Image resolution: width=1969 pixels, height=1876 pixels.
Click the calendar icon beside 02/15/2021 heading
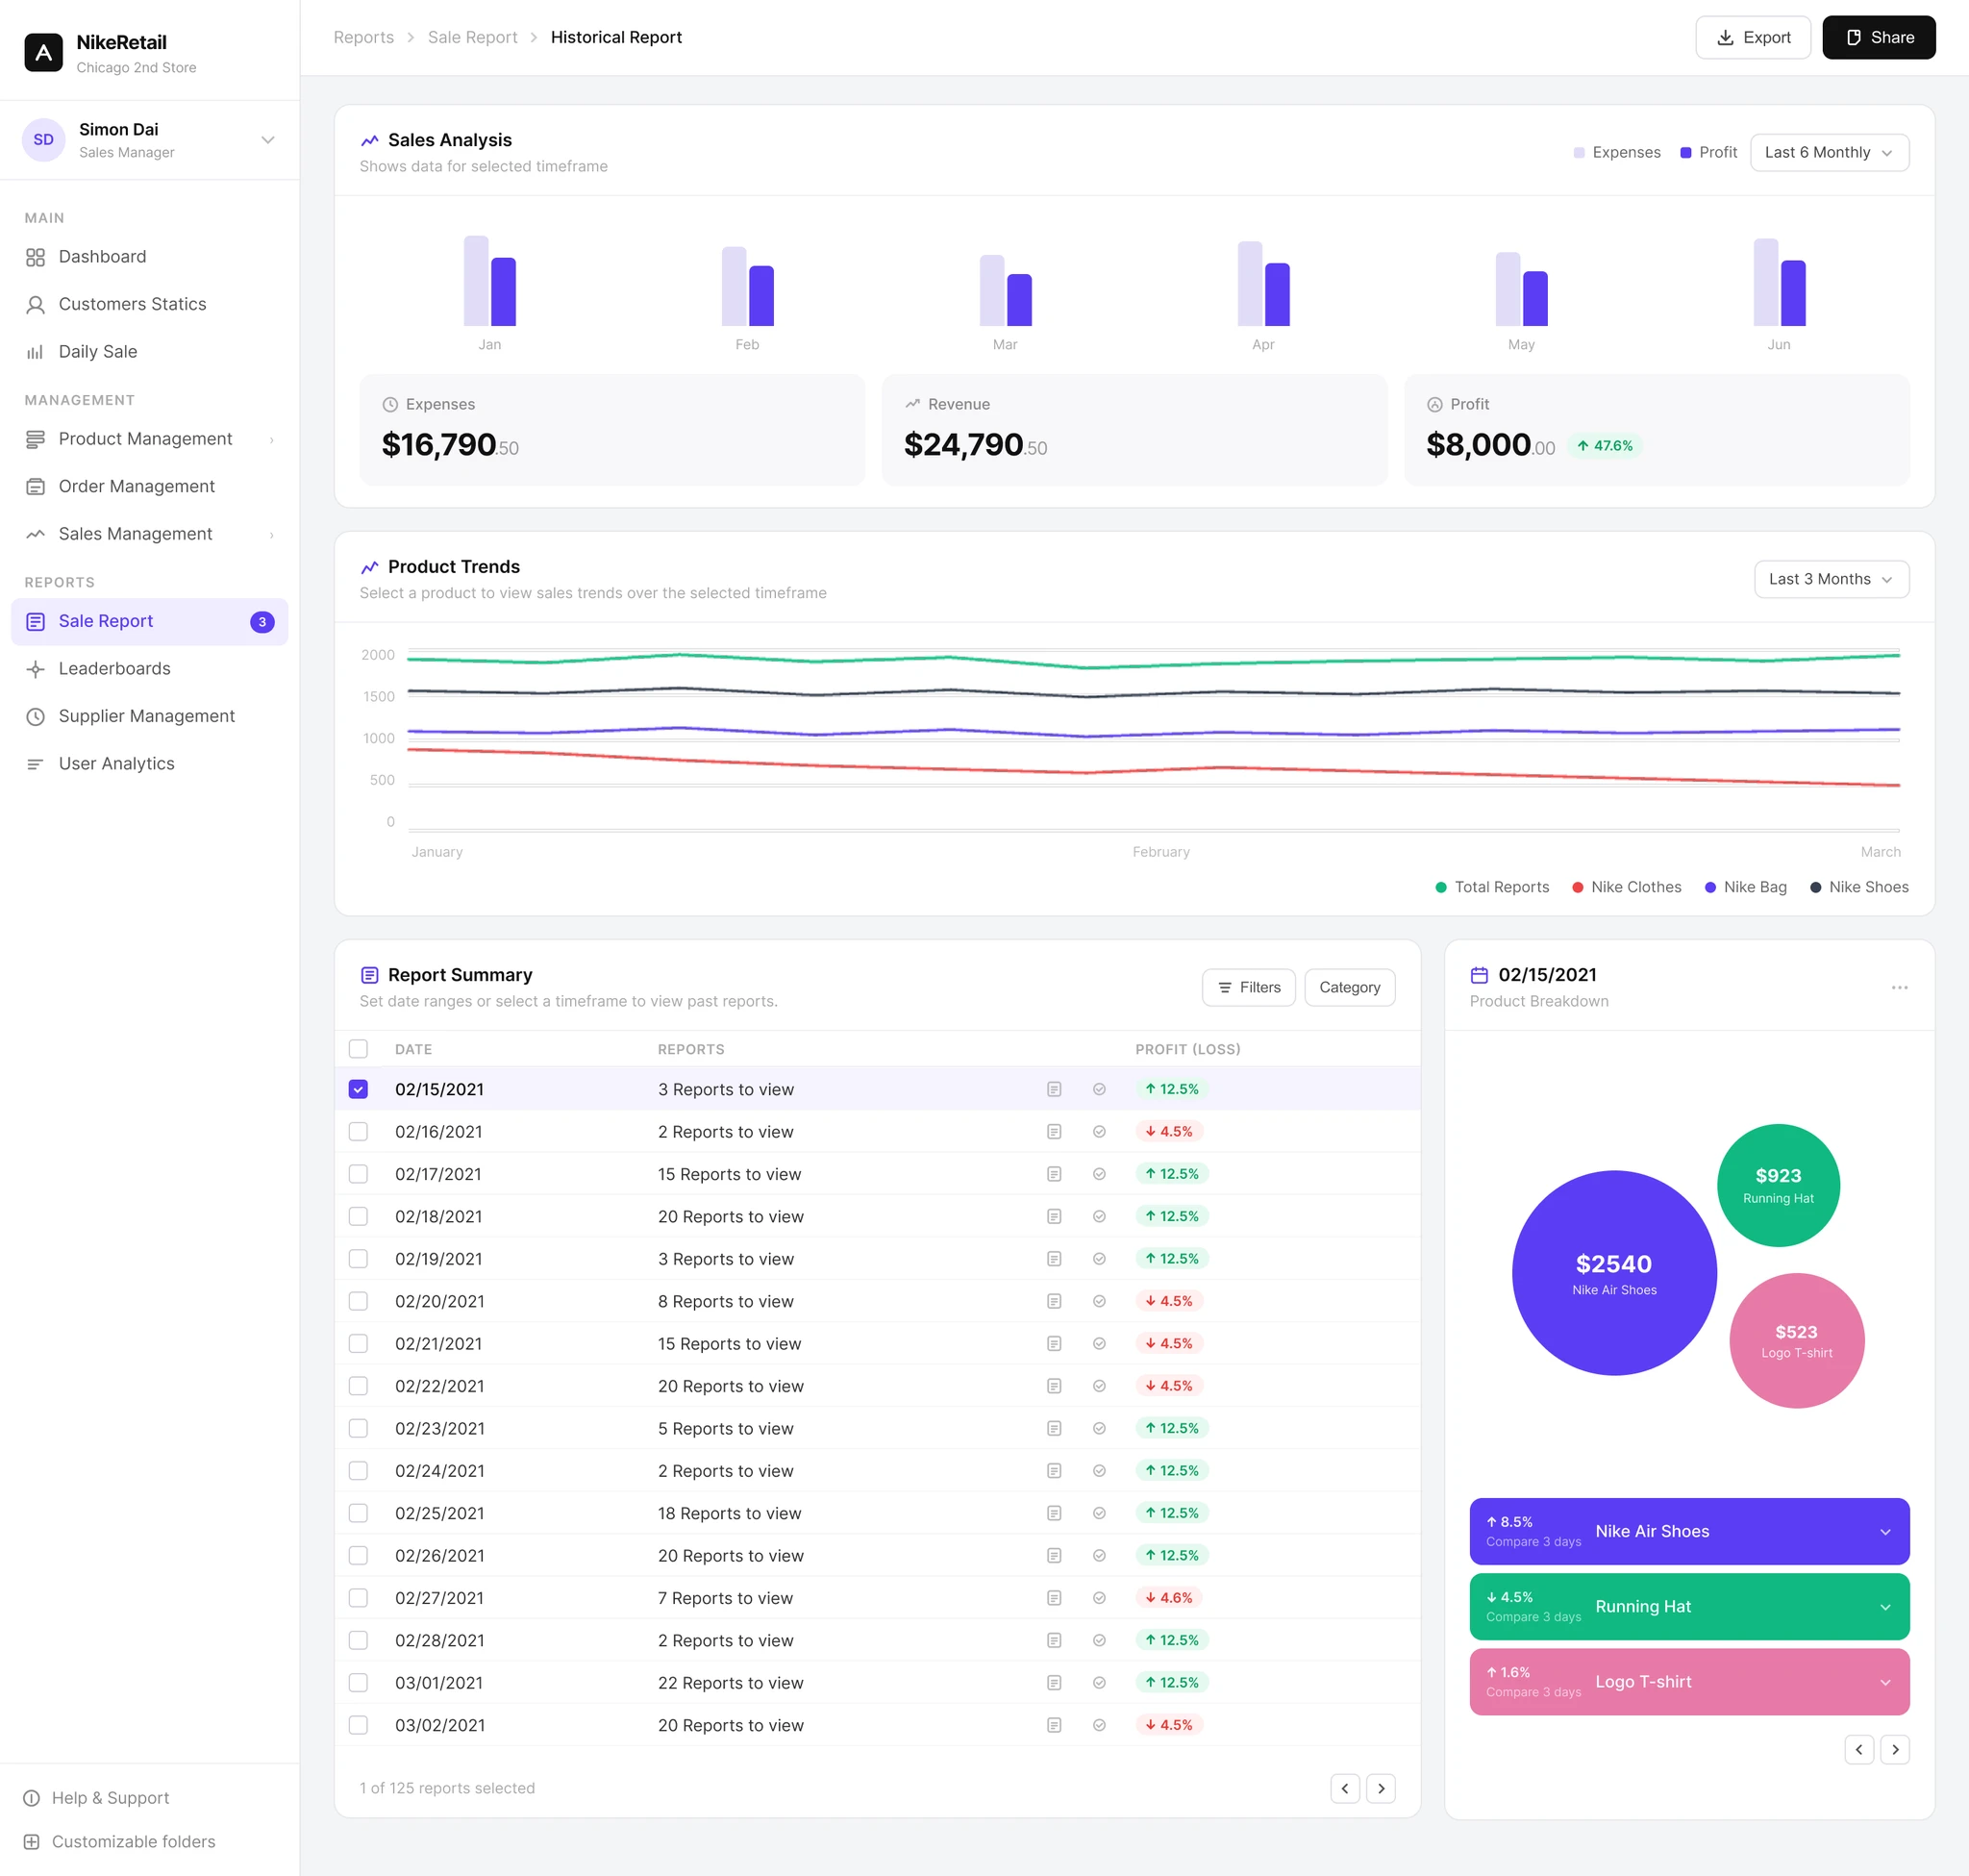1479,975
